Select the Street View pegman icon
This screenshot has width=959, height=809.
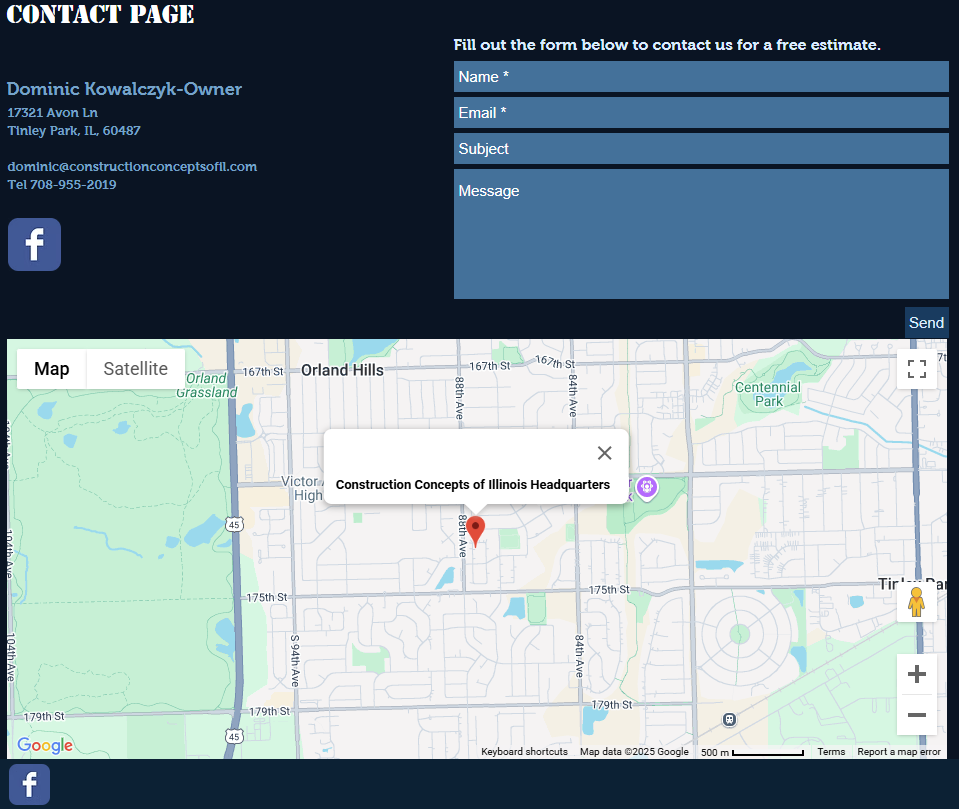click(x=916, y=602)
